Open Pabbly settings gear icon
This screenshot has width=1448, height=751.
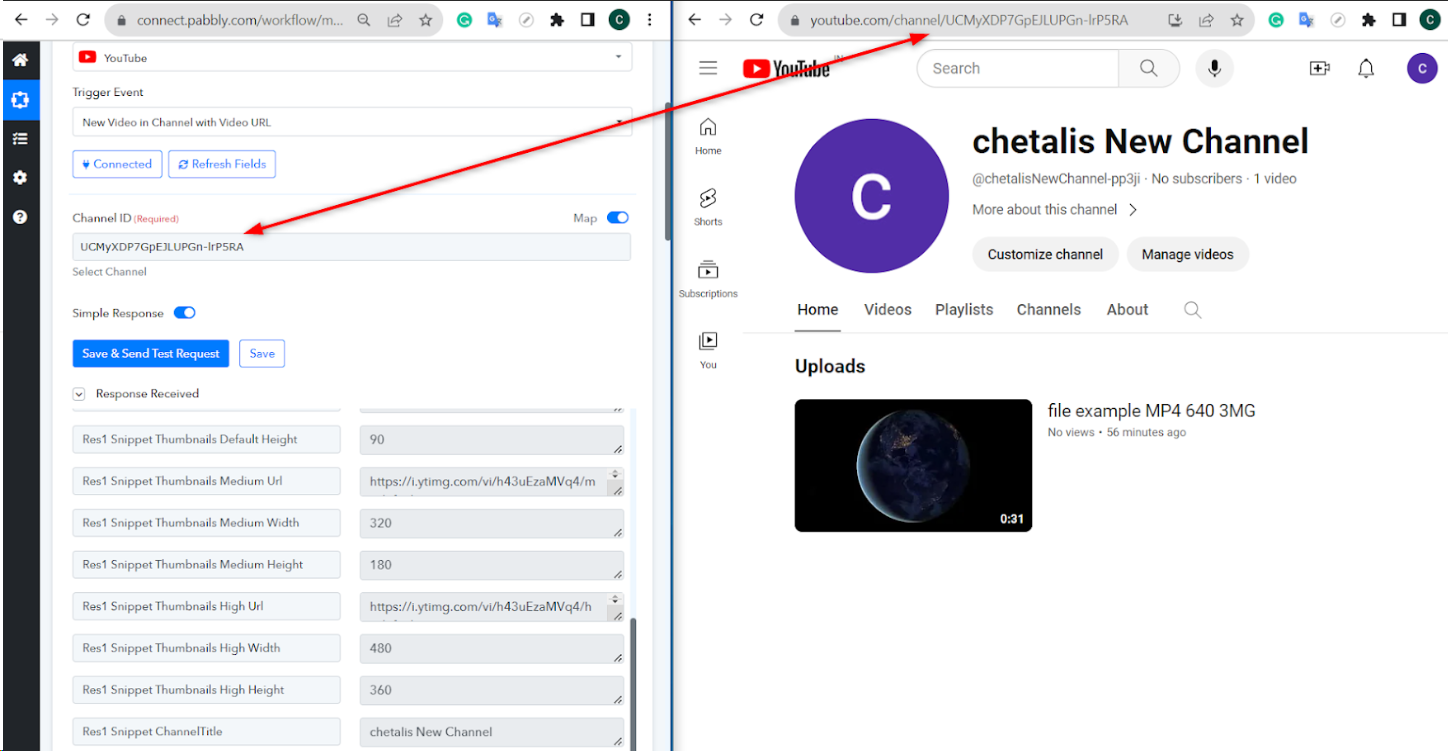pos(19,177)
